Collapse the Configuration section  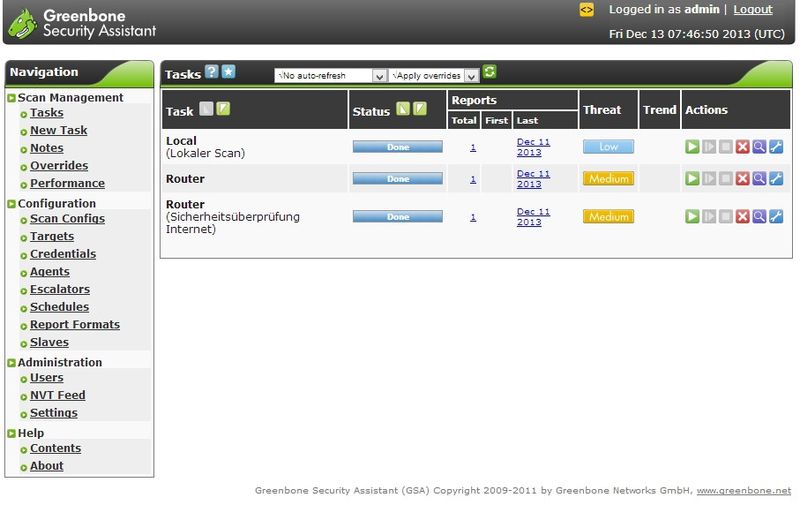click(11, 204)
